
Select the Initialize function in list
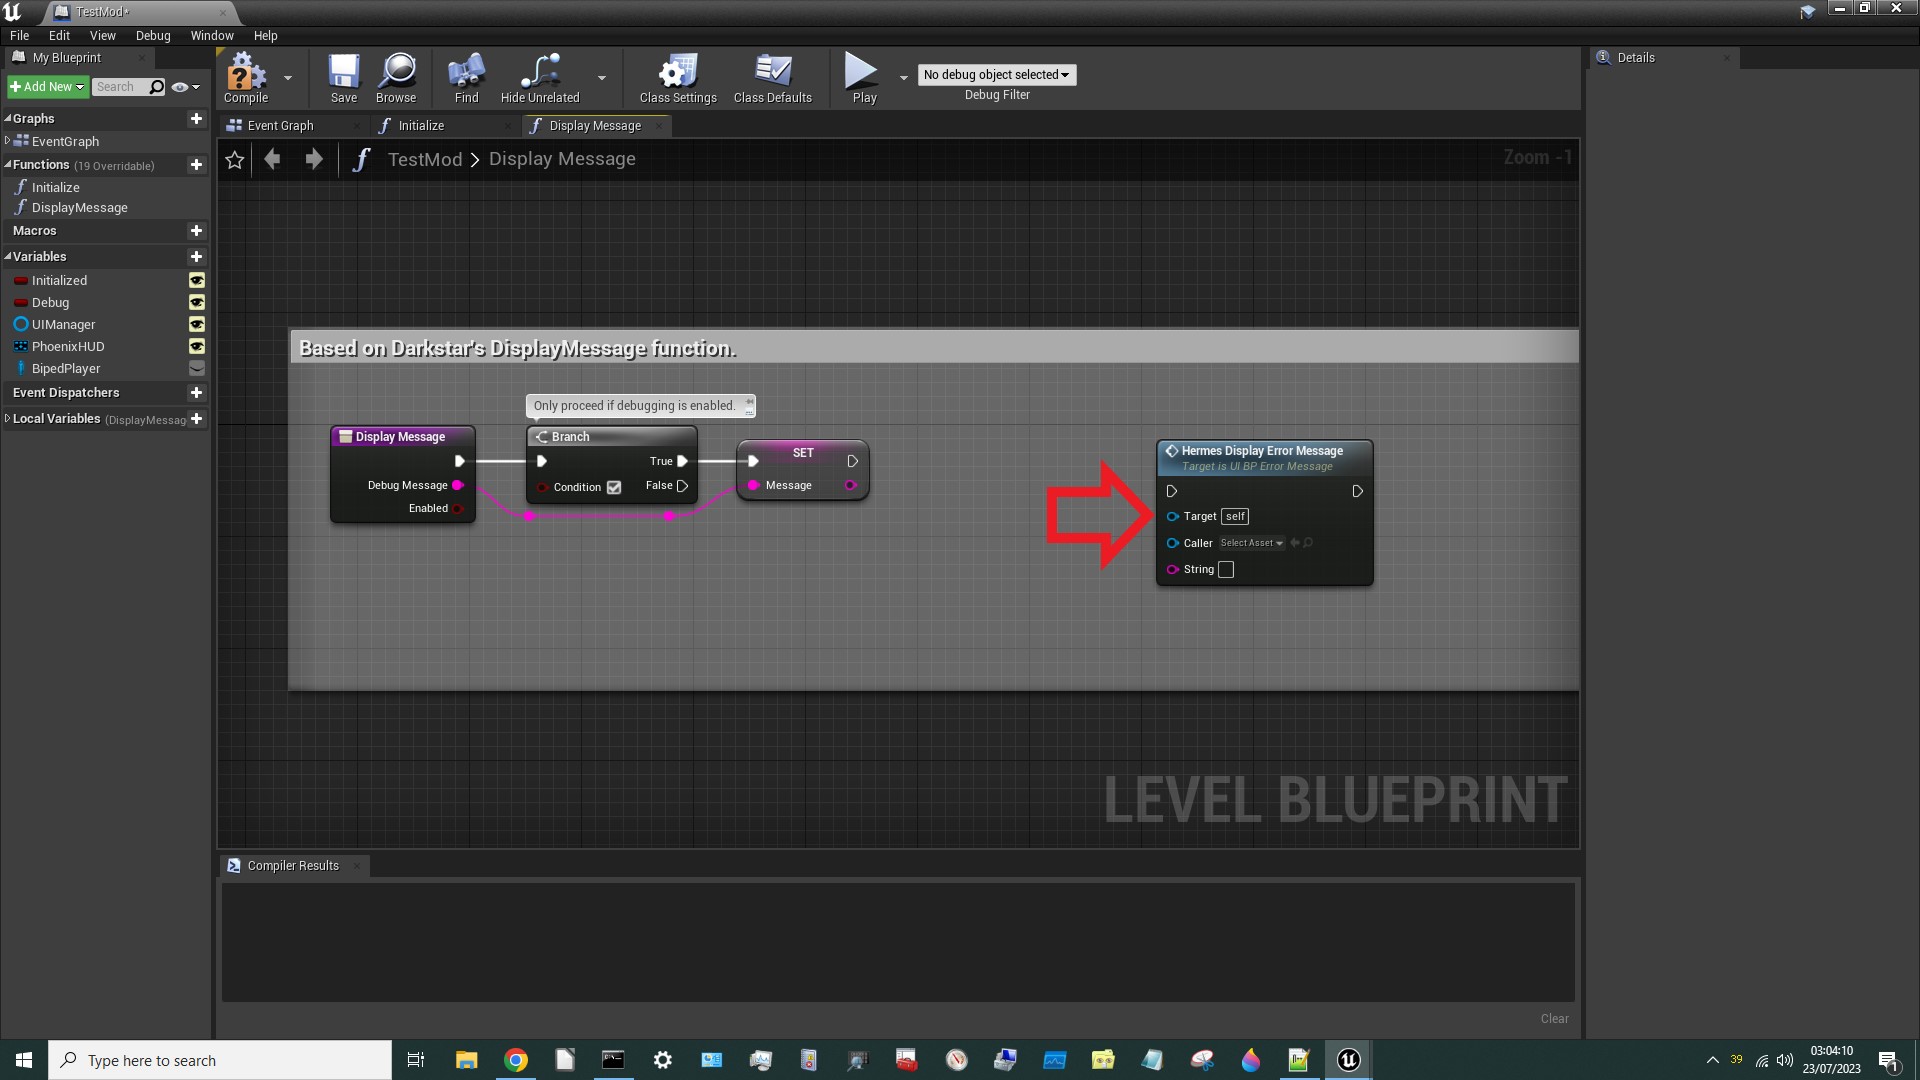pos(56,188)
